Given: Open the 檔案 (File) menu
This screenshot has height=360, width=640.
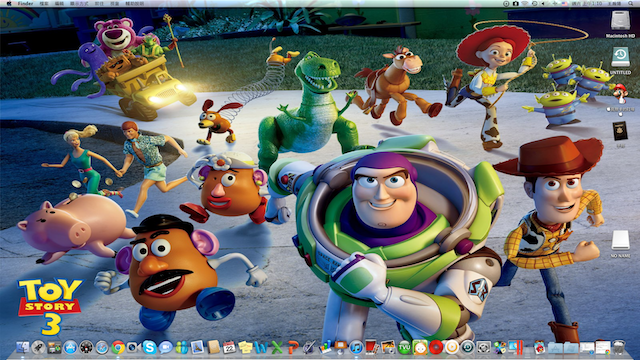Looking at the screenshot, I should coord(44,3).
